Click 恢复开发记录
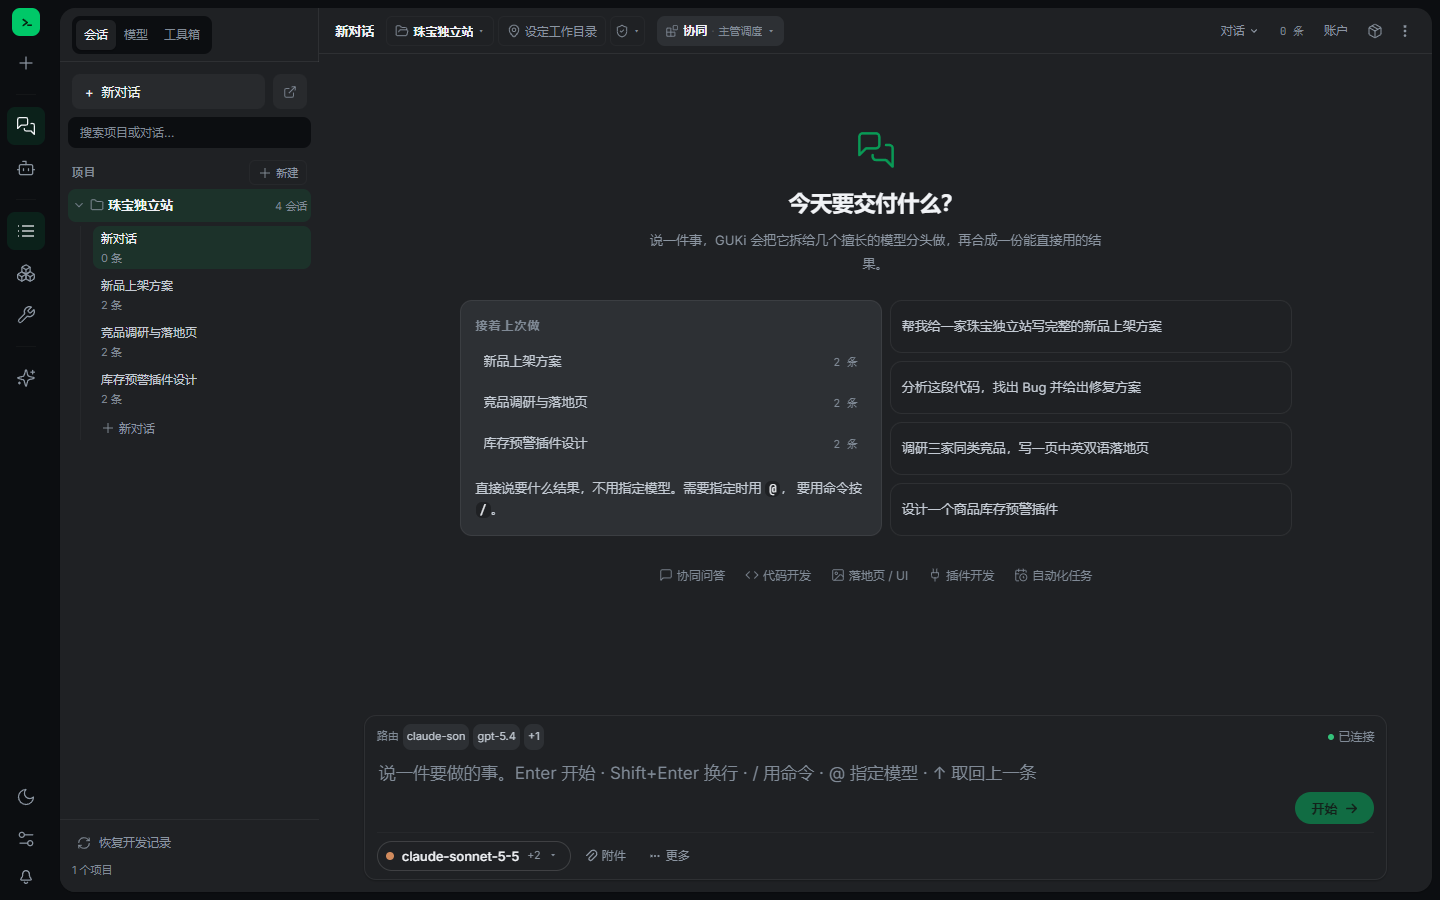 125,843
